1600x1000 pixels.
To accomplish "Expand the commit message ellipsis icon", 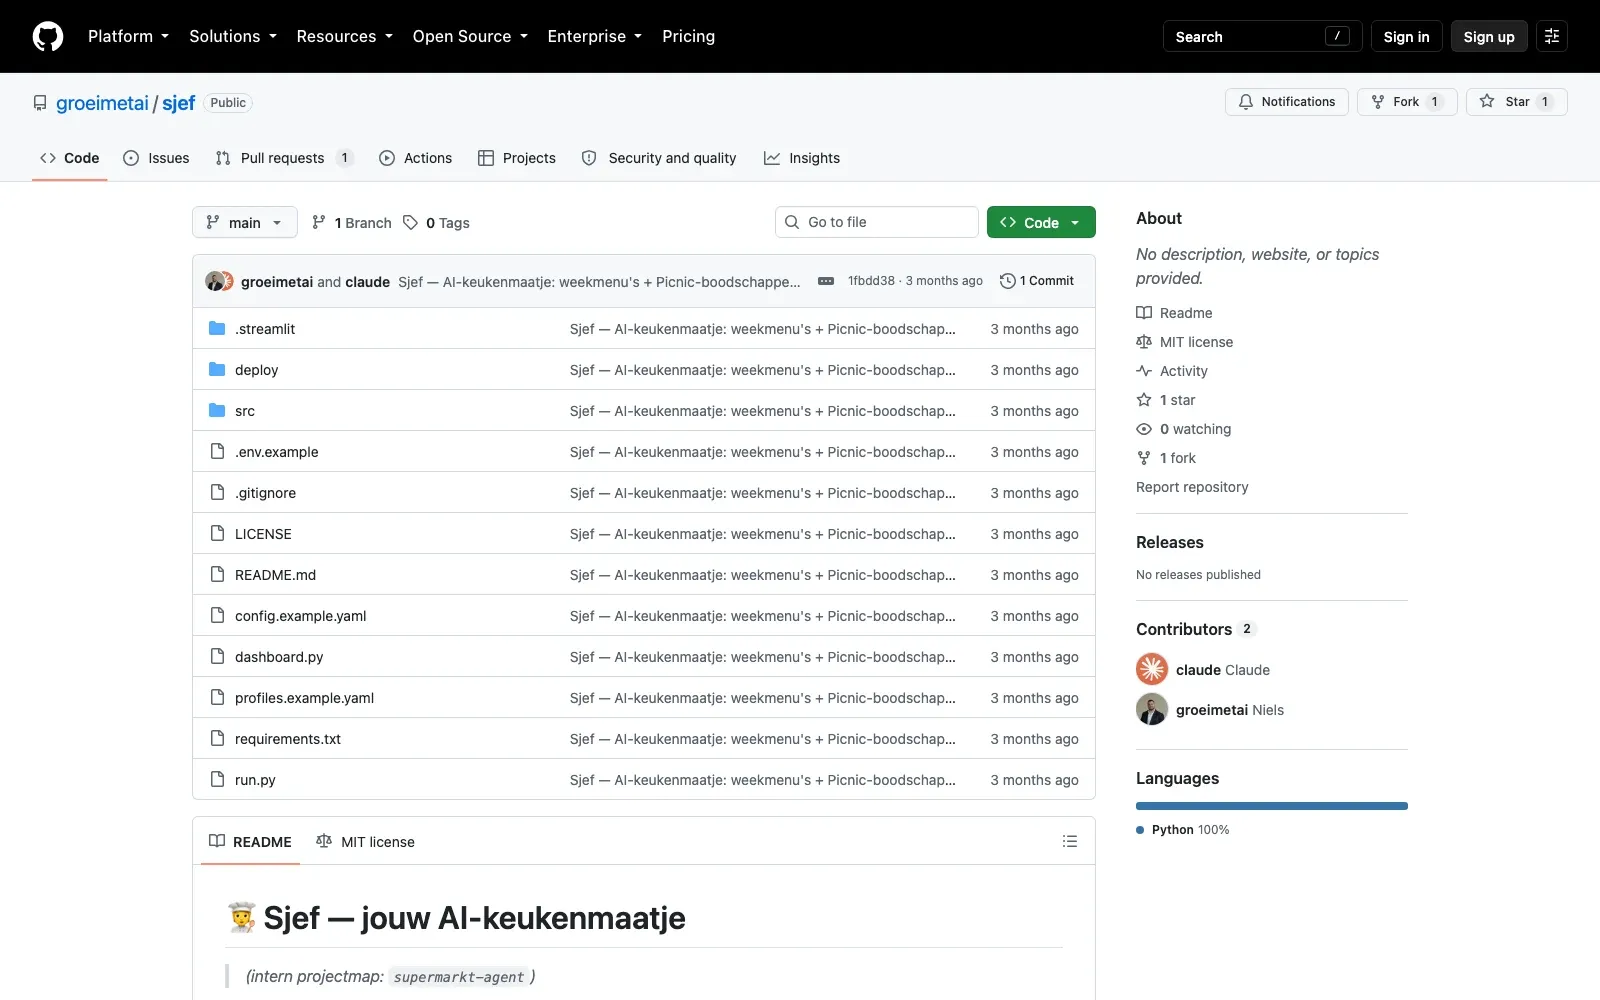I will [x=826, y=281].
